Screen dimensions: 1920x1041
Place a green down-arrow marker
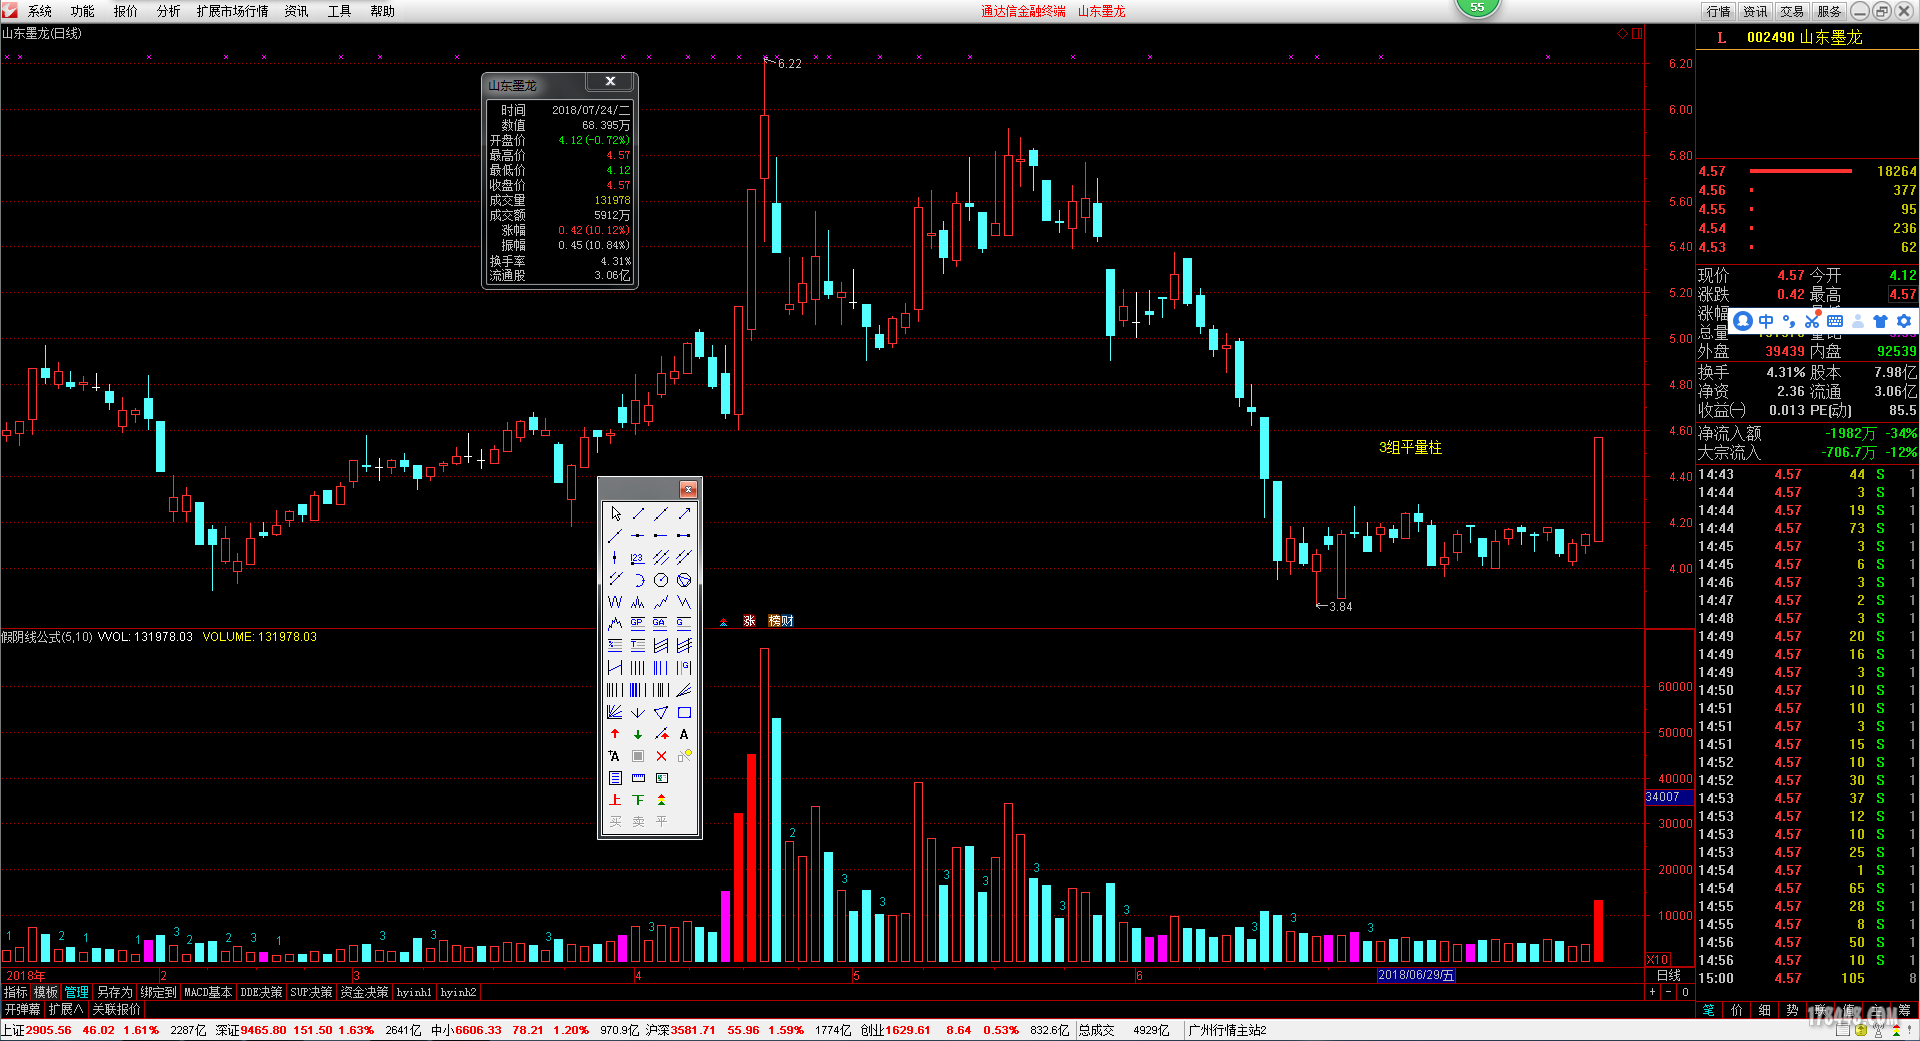[638, 734]
